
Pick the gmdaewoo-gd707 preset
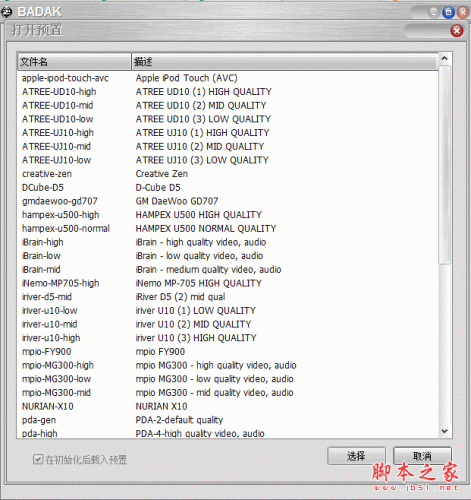tap(60, 201)
